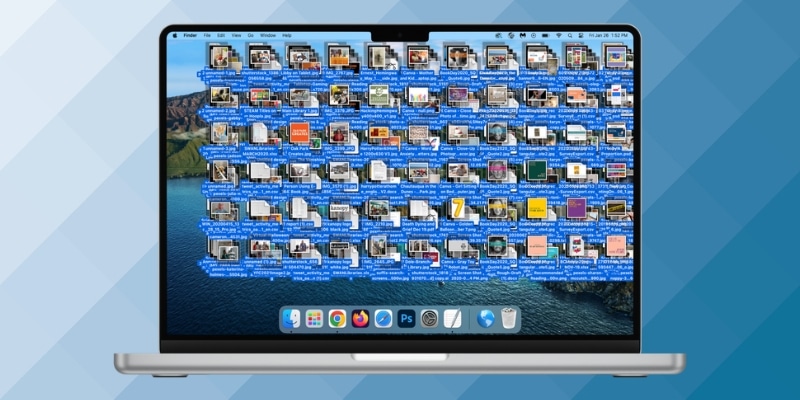800x400 pixels.
Task: Select the solid purple square thumbnail
Action: tap(577, 208)
